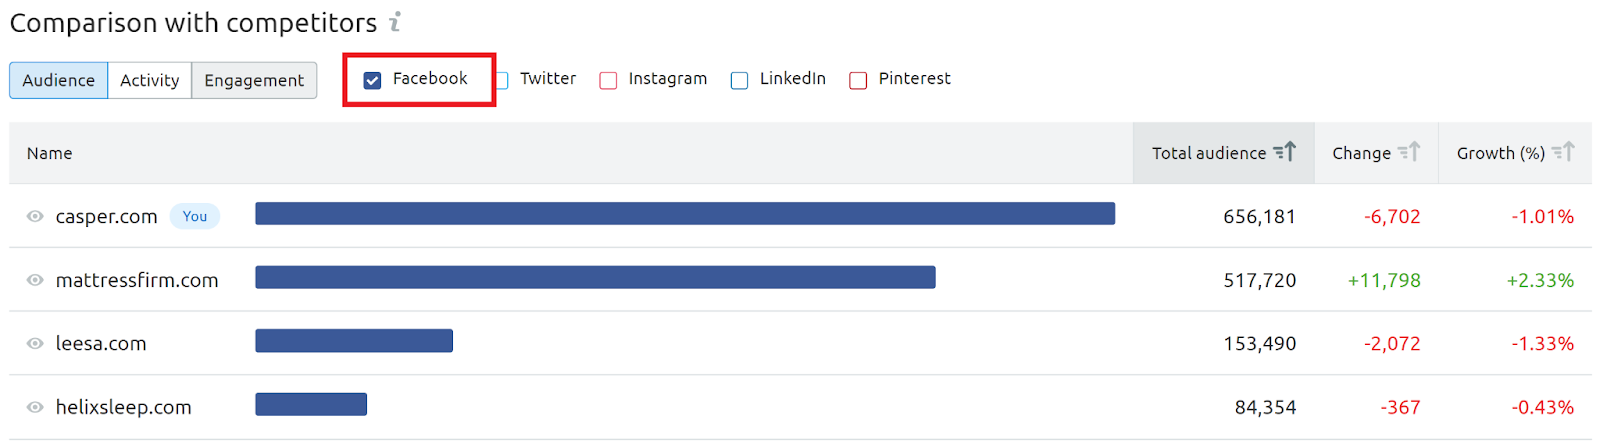Click the Growth (%) sort icon

coord(1564,152)
